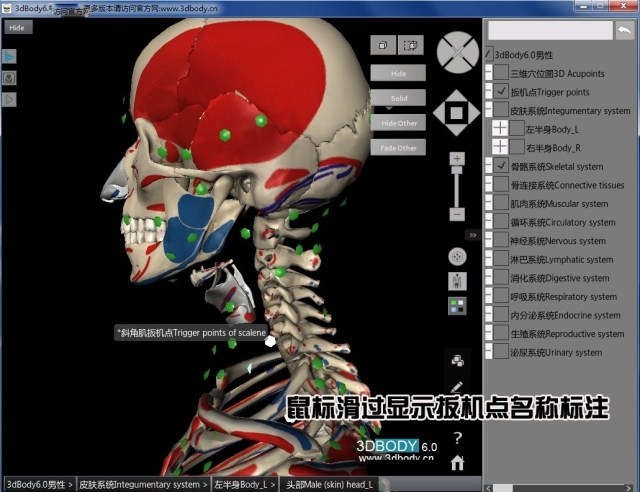This screenshot has height=492, width=640.
Task: Toggle 内分泌系统Endocrine system checkbox
Action: (501, 315)
